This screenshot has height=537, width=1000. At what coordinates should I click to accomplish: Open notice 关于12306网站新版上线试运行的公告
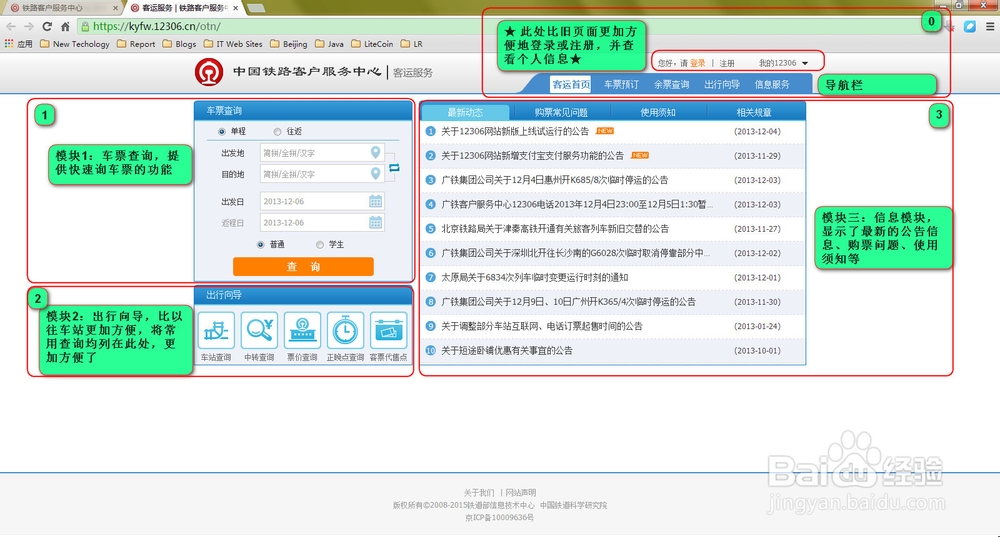[x=515, y=131]
